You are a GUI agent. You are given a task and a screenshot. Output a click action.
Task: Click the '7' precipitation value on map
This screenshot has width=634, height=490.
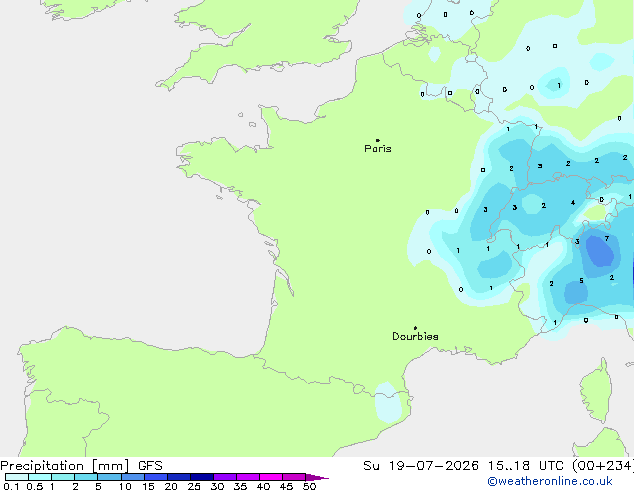point(607,239)
